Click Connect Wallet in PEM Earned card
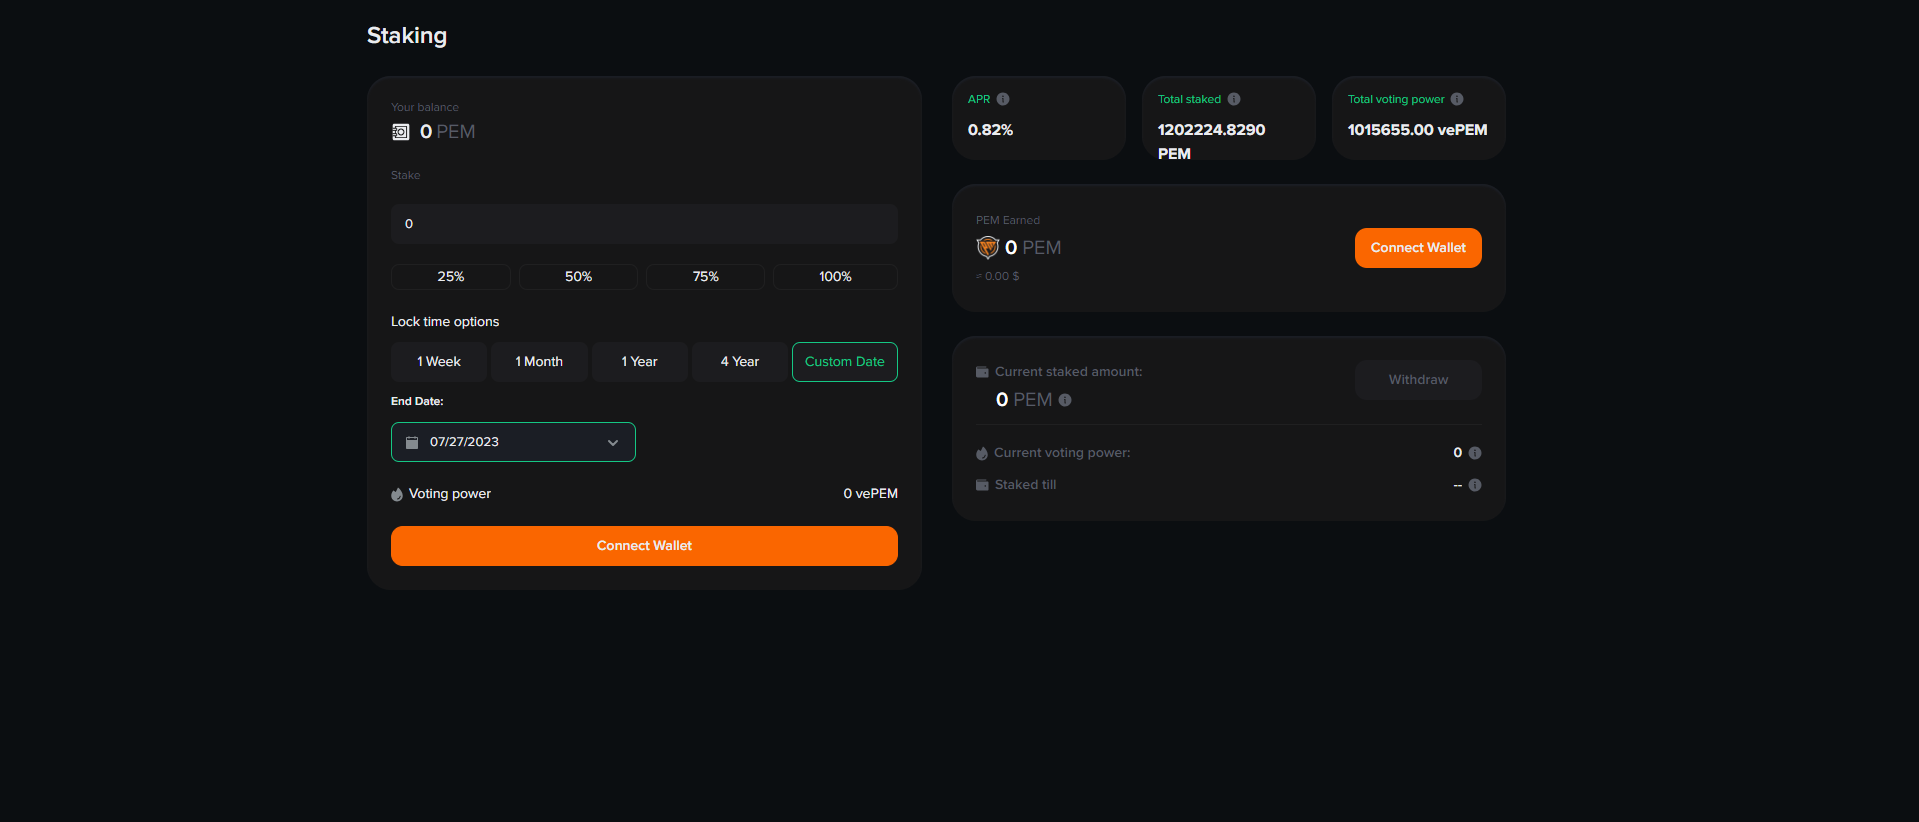1919x822 pixels. tap(1417, 248)
